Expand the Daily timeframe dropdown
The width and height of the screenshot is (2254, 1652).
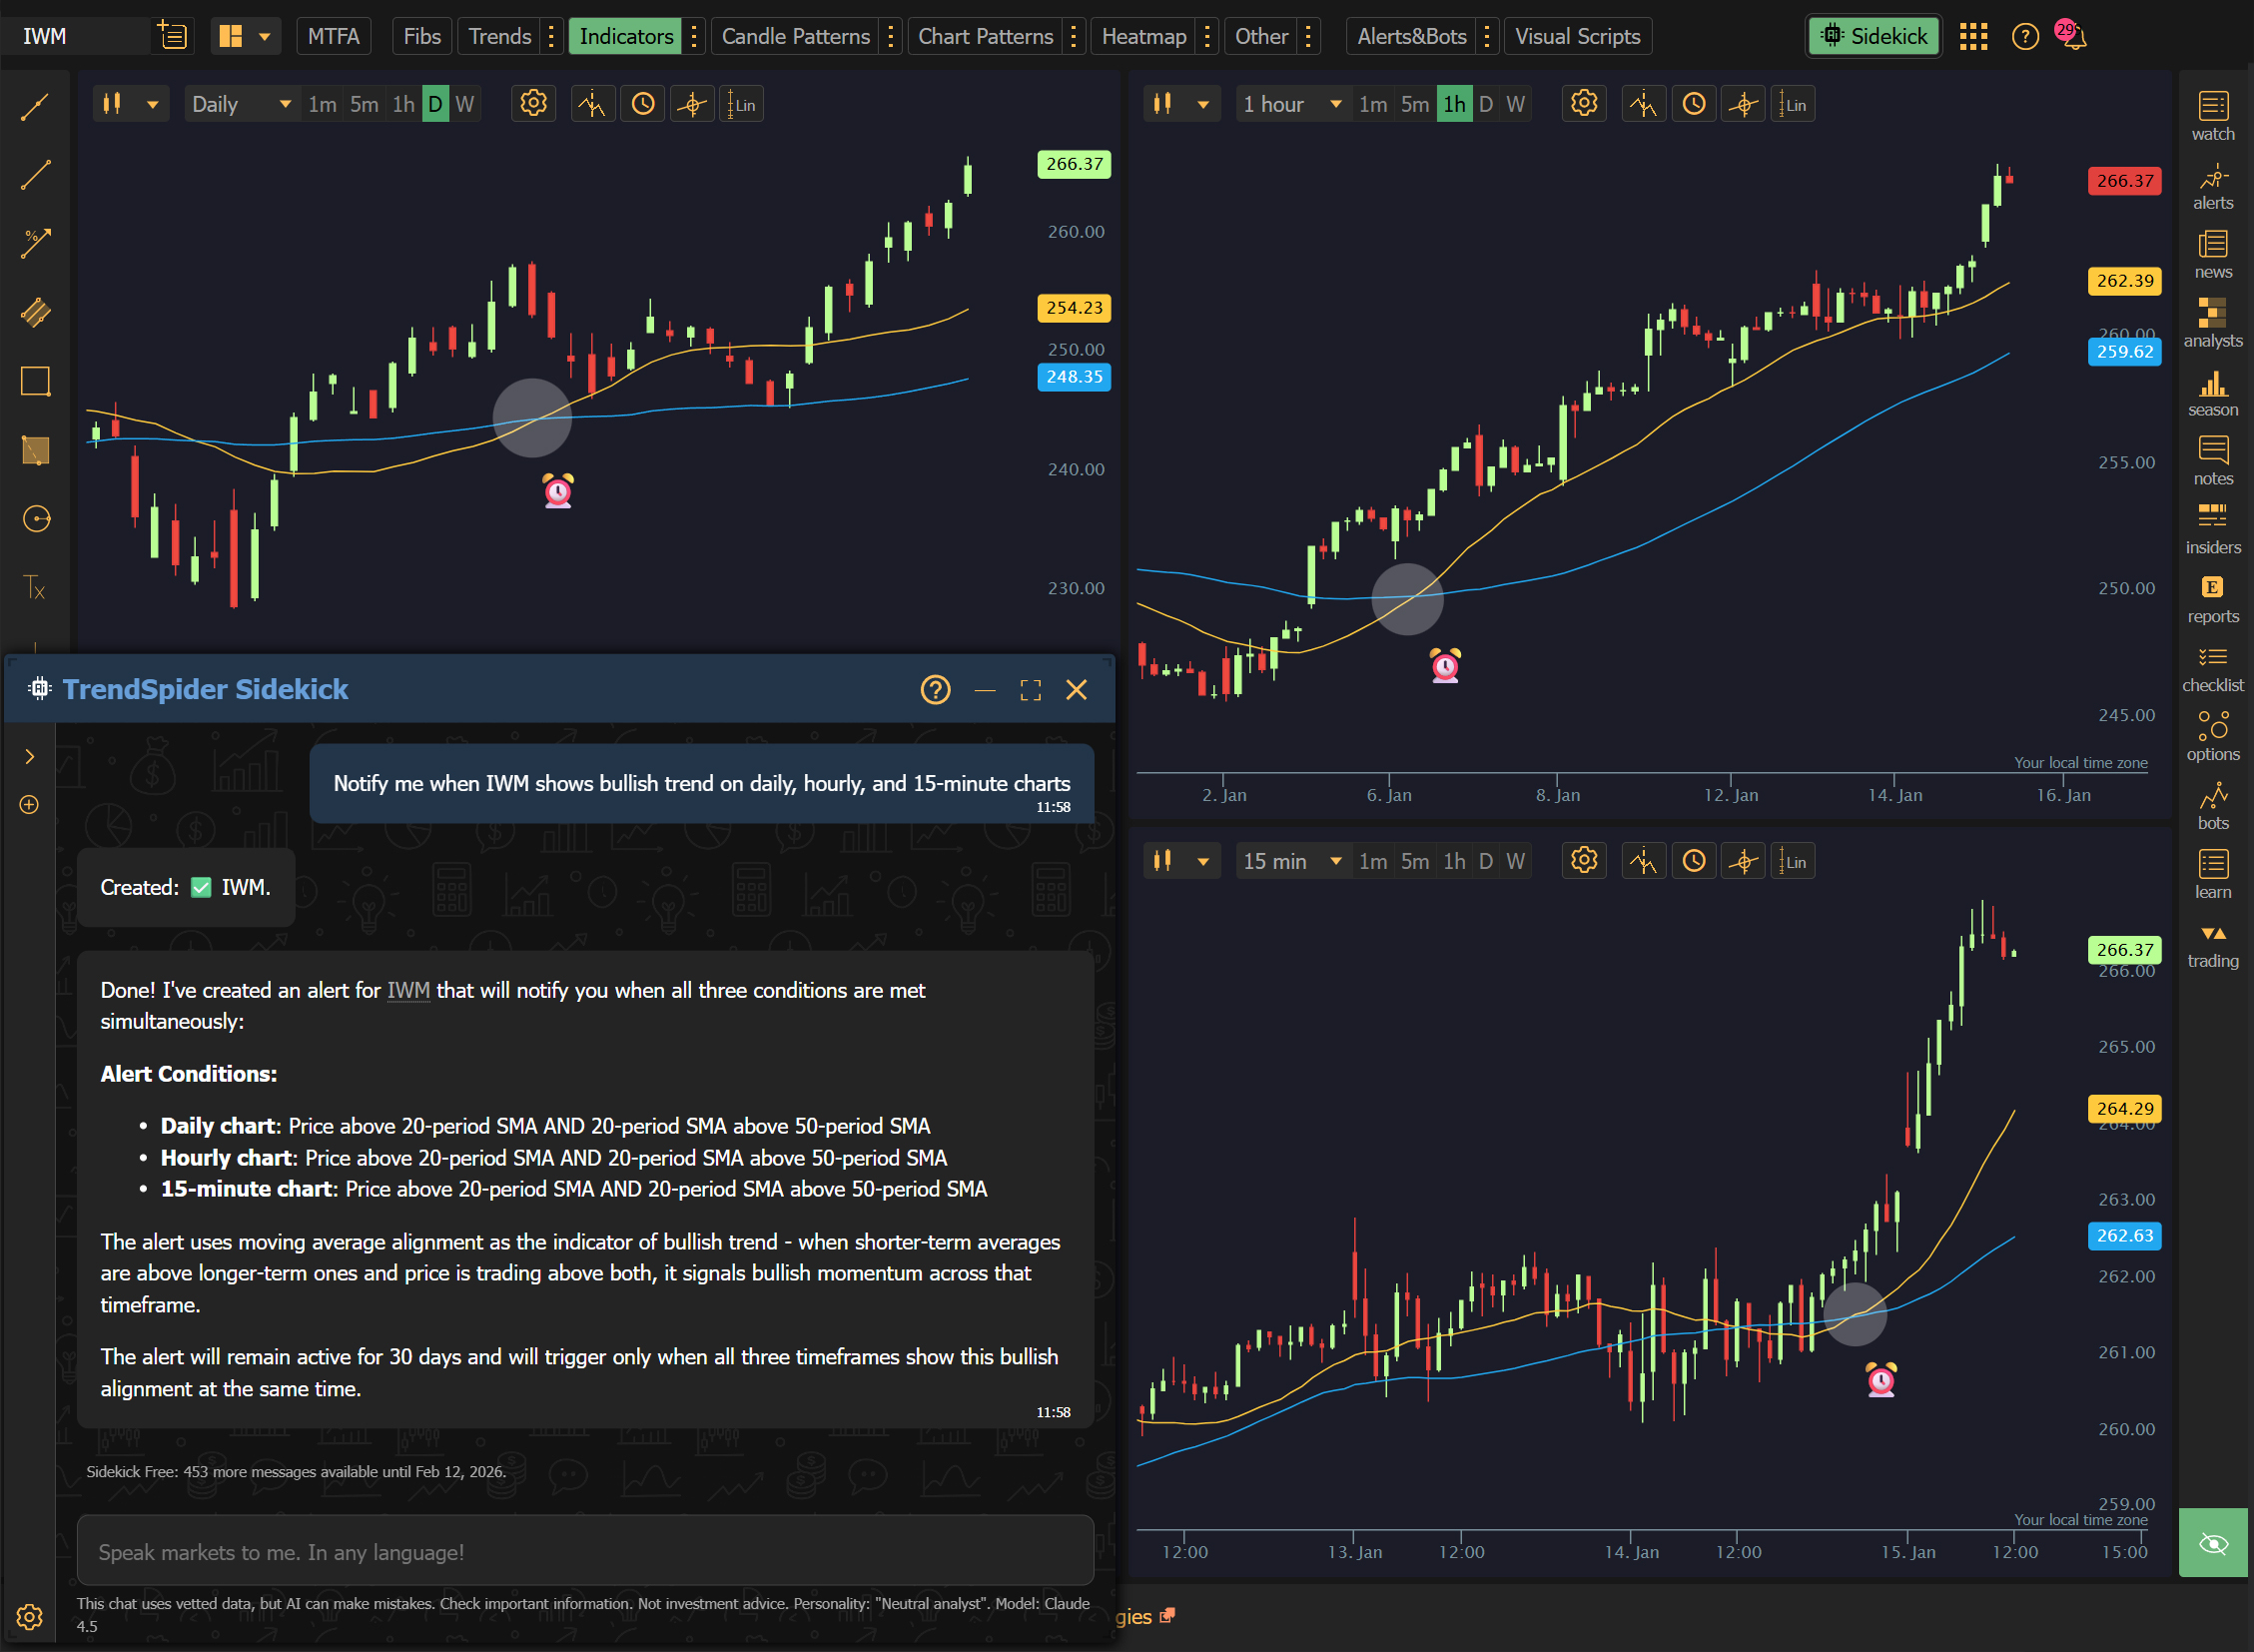pos(241,104)
